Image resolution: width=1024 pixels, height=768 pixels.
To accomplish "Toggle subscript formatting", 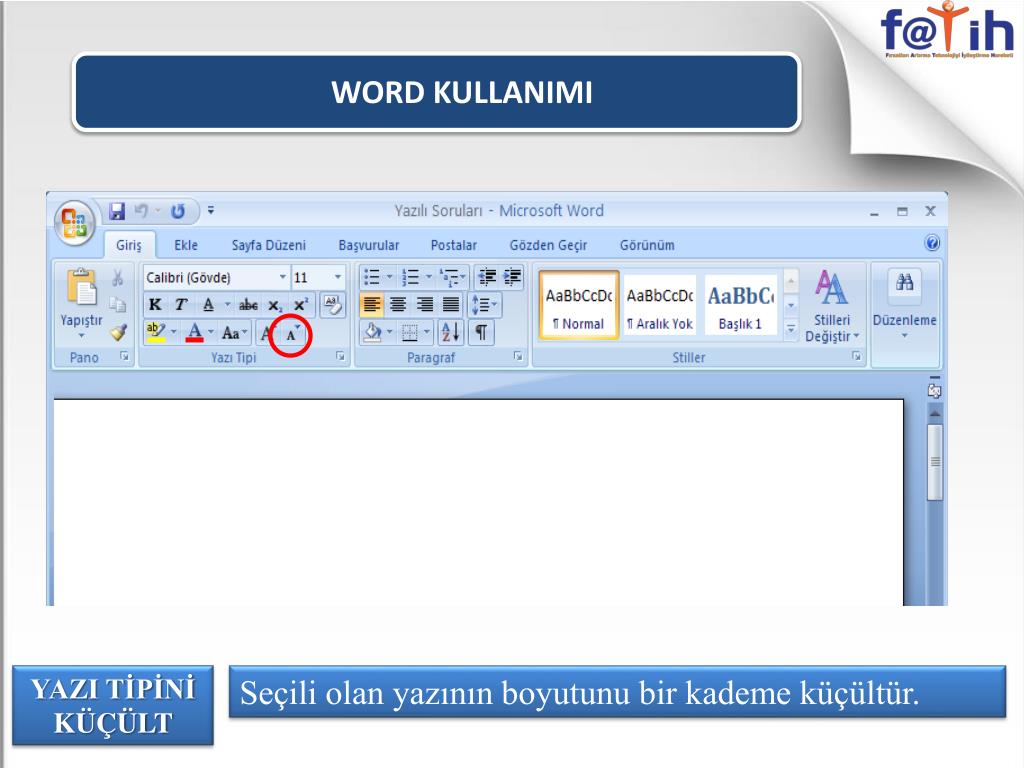I will point(275,305).
